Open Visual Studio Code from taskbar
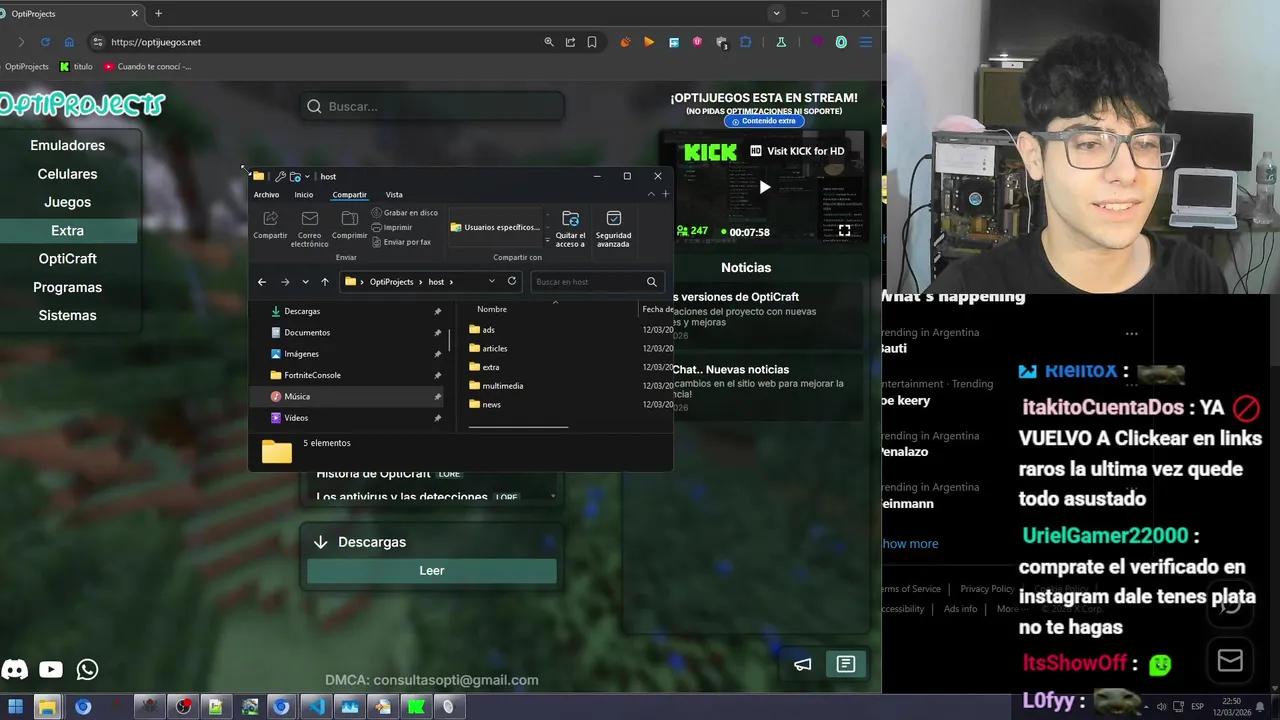 (316, 707)
